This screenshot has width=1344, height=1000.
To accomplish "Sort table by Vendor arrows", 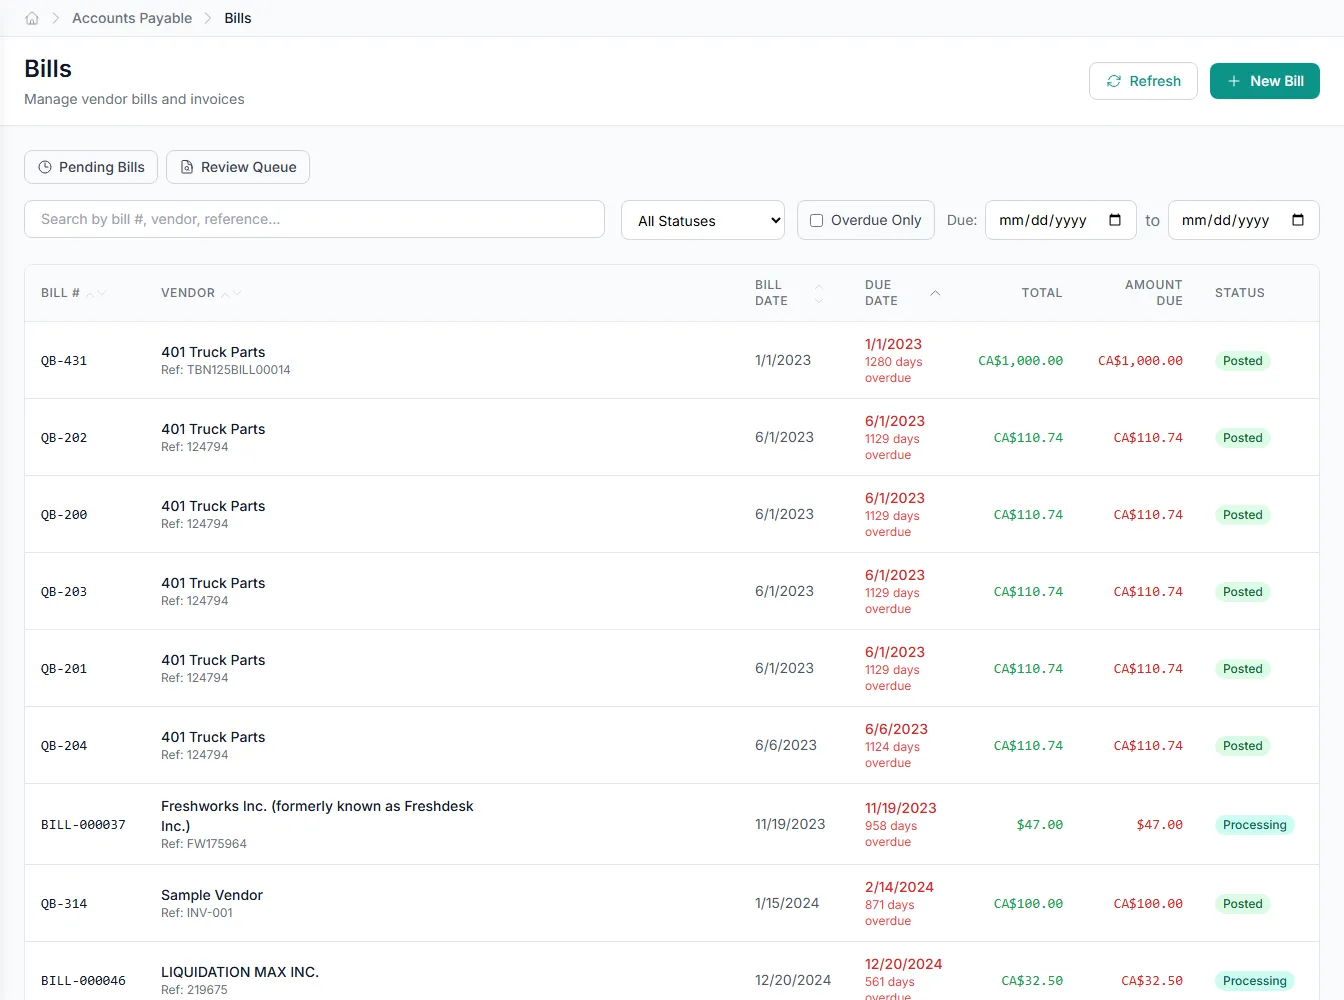I will pos(231,293).
